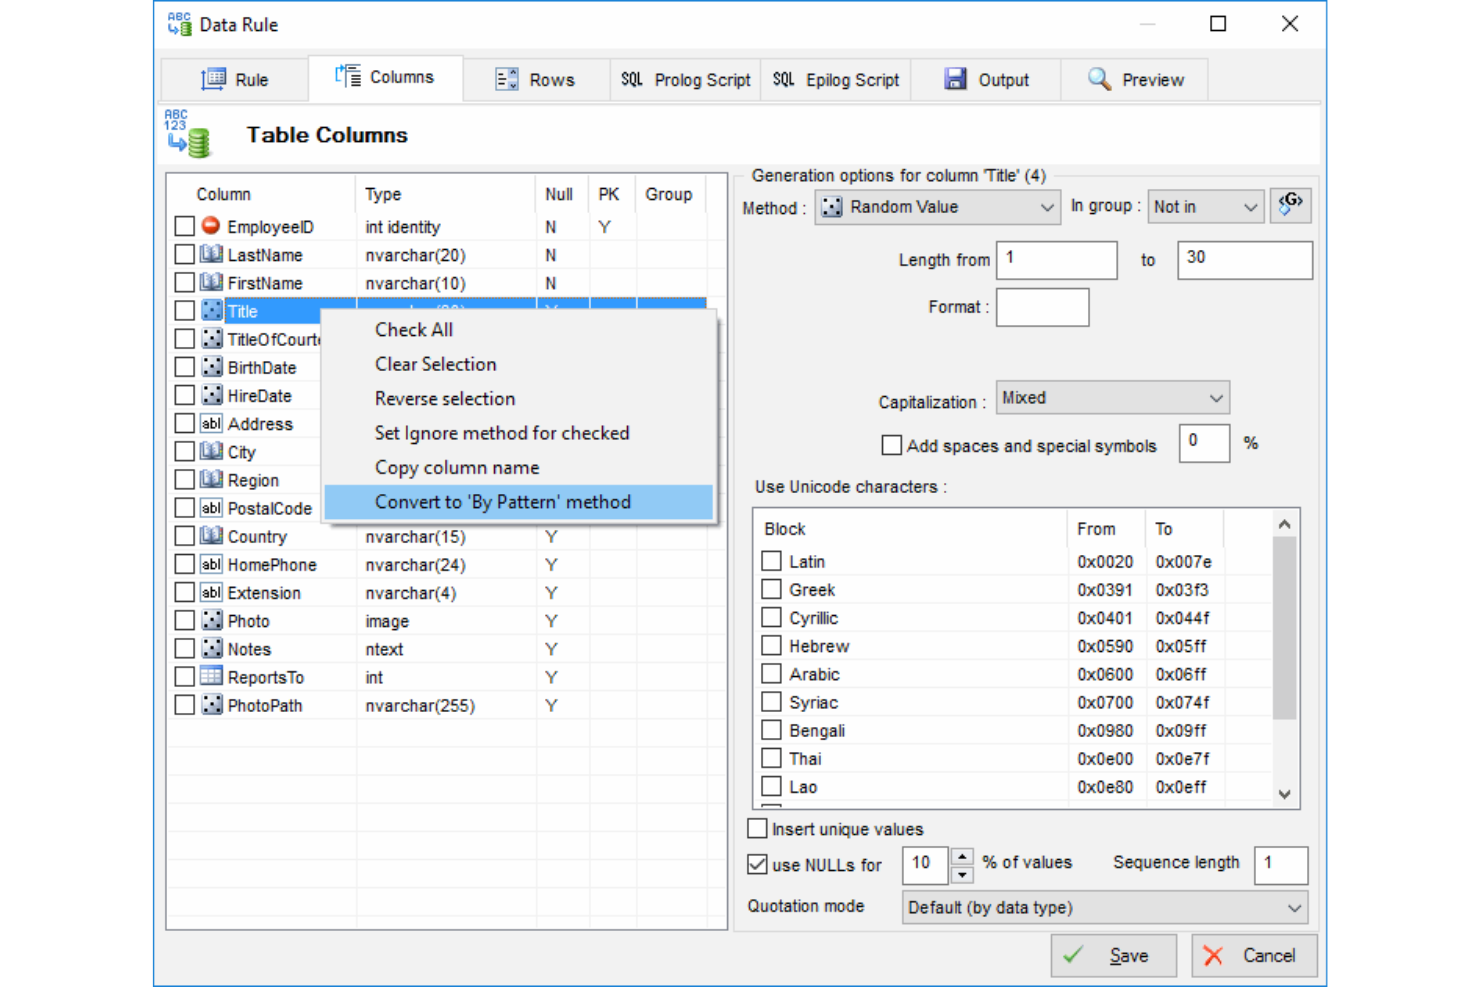Open the Quotation mode dropdown
This screenshot has height=987, width=1480.
tap(1103, 907)
